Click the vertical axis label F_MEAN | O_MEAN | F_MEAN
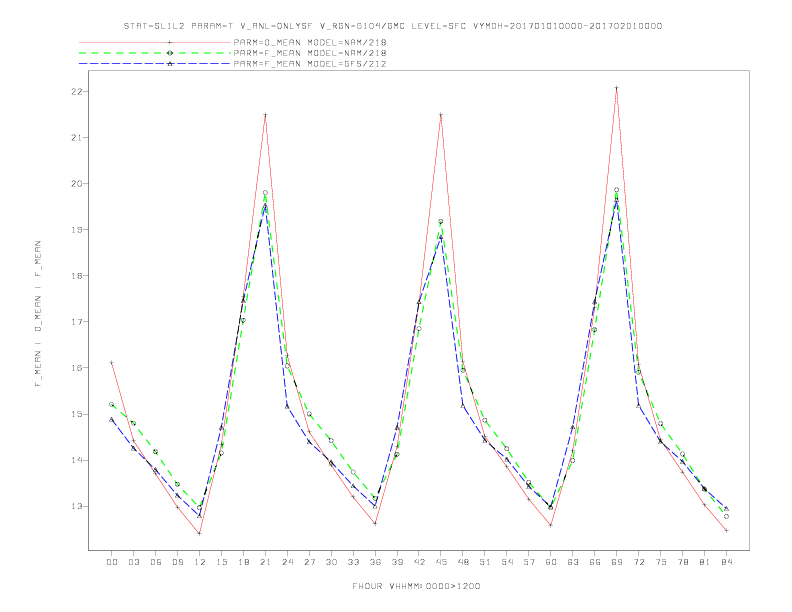Viewport: 792px width, 612px height. tap(38, 314)
